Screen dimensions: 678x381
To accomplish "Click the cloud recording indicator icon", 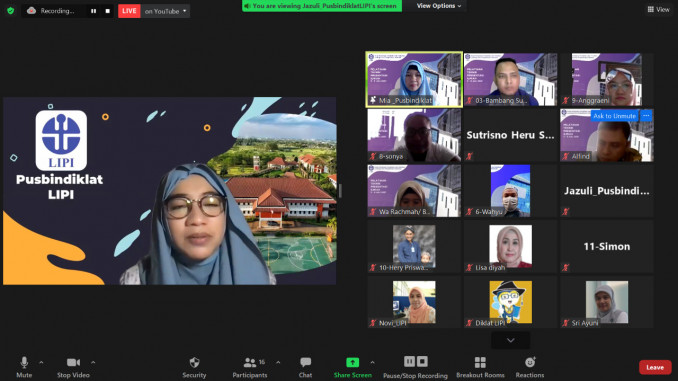I will pos(31,11).
